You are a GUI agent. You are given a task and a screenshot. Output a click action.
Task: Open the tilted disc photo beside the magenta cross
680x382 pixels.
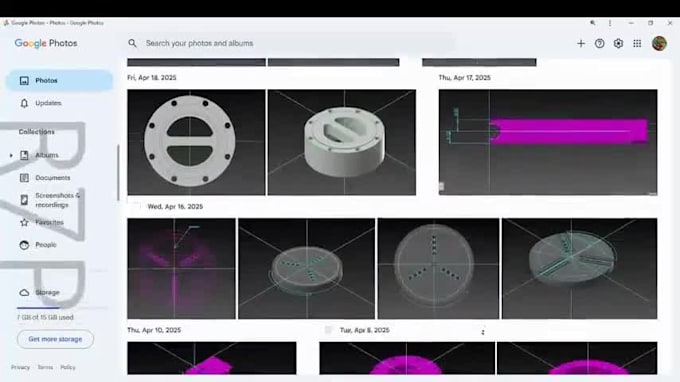point(307,268)
